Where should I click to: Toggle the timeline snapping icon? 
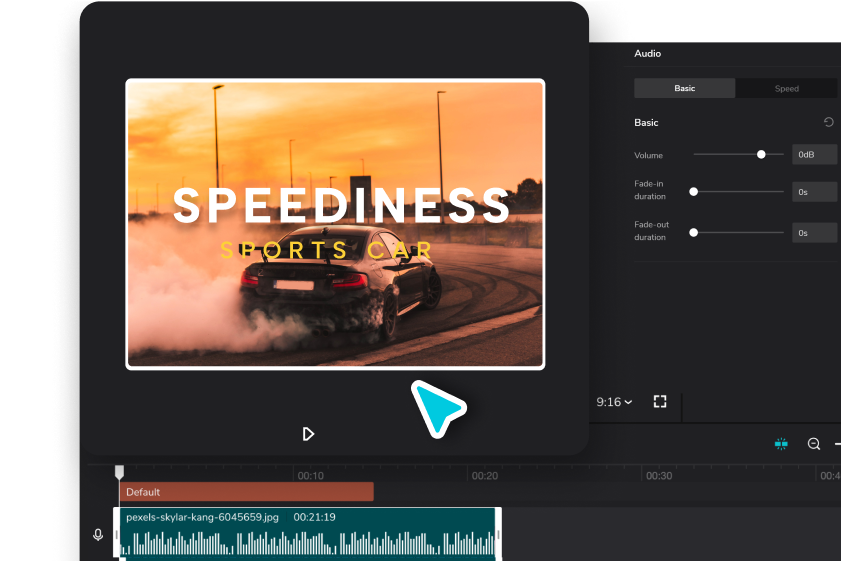(x=781, y=444)
